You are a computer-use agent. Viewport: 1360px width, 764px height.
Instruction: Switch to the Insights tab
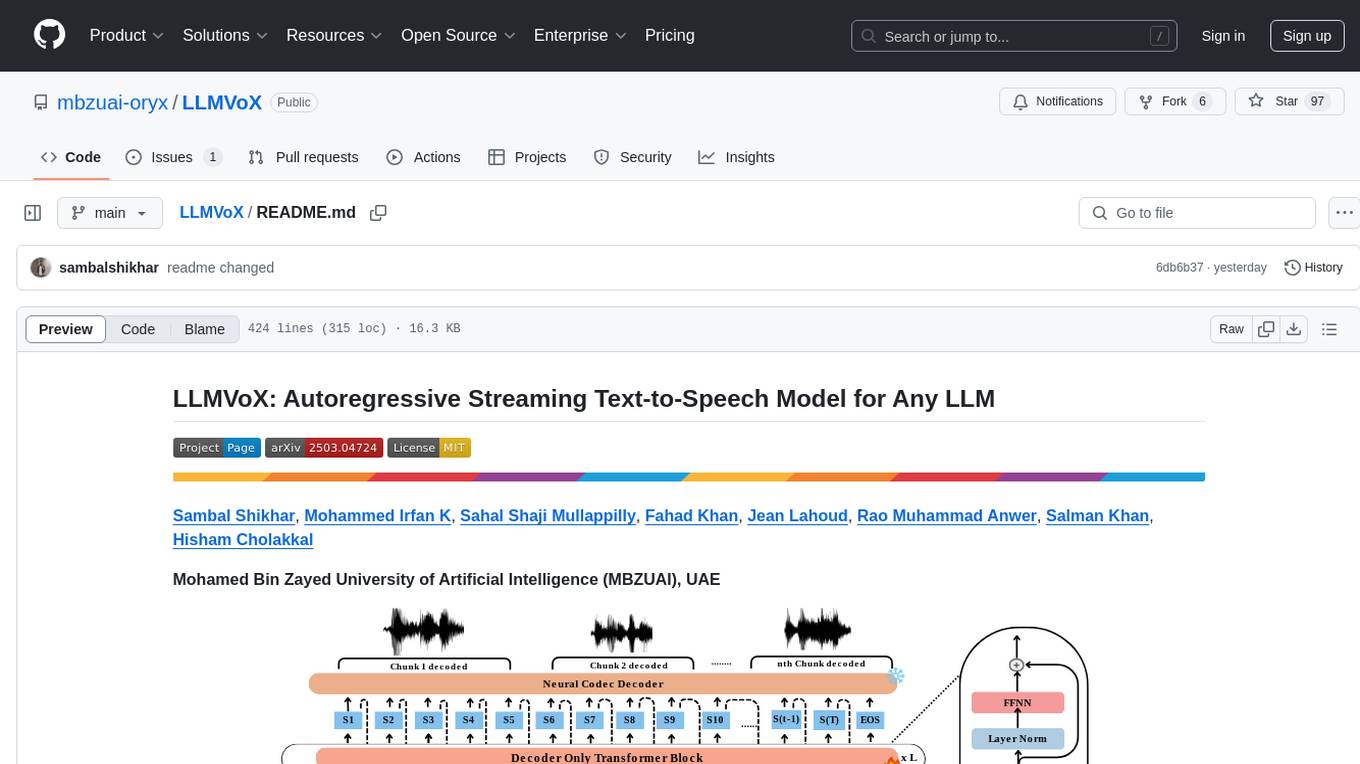[736, 157]
